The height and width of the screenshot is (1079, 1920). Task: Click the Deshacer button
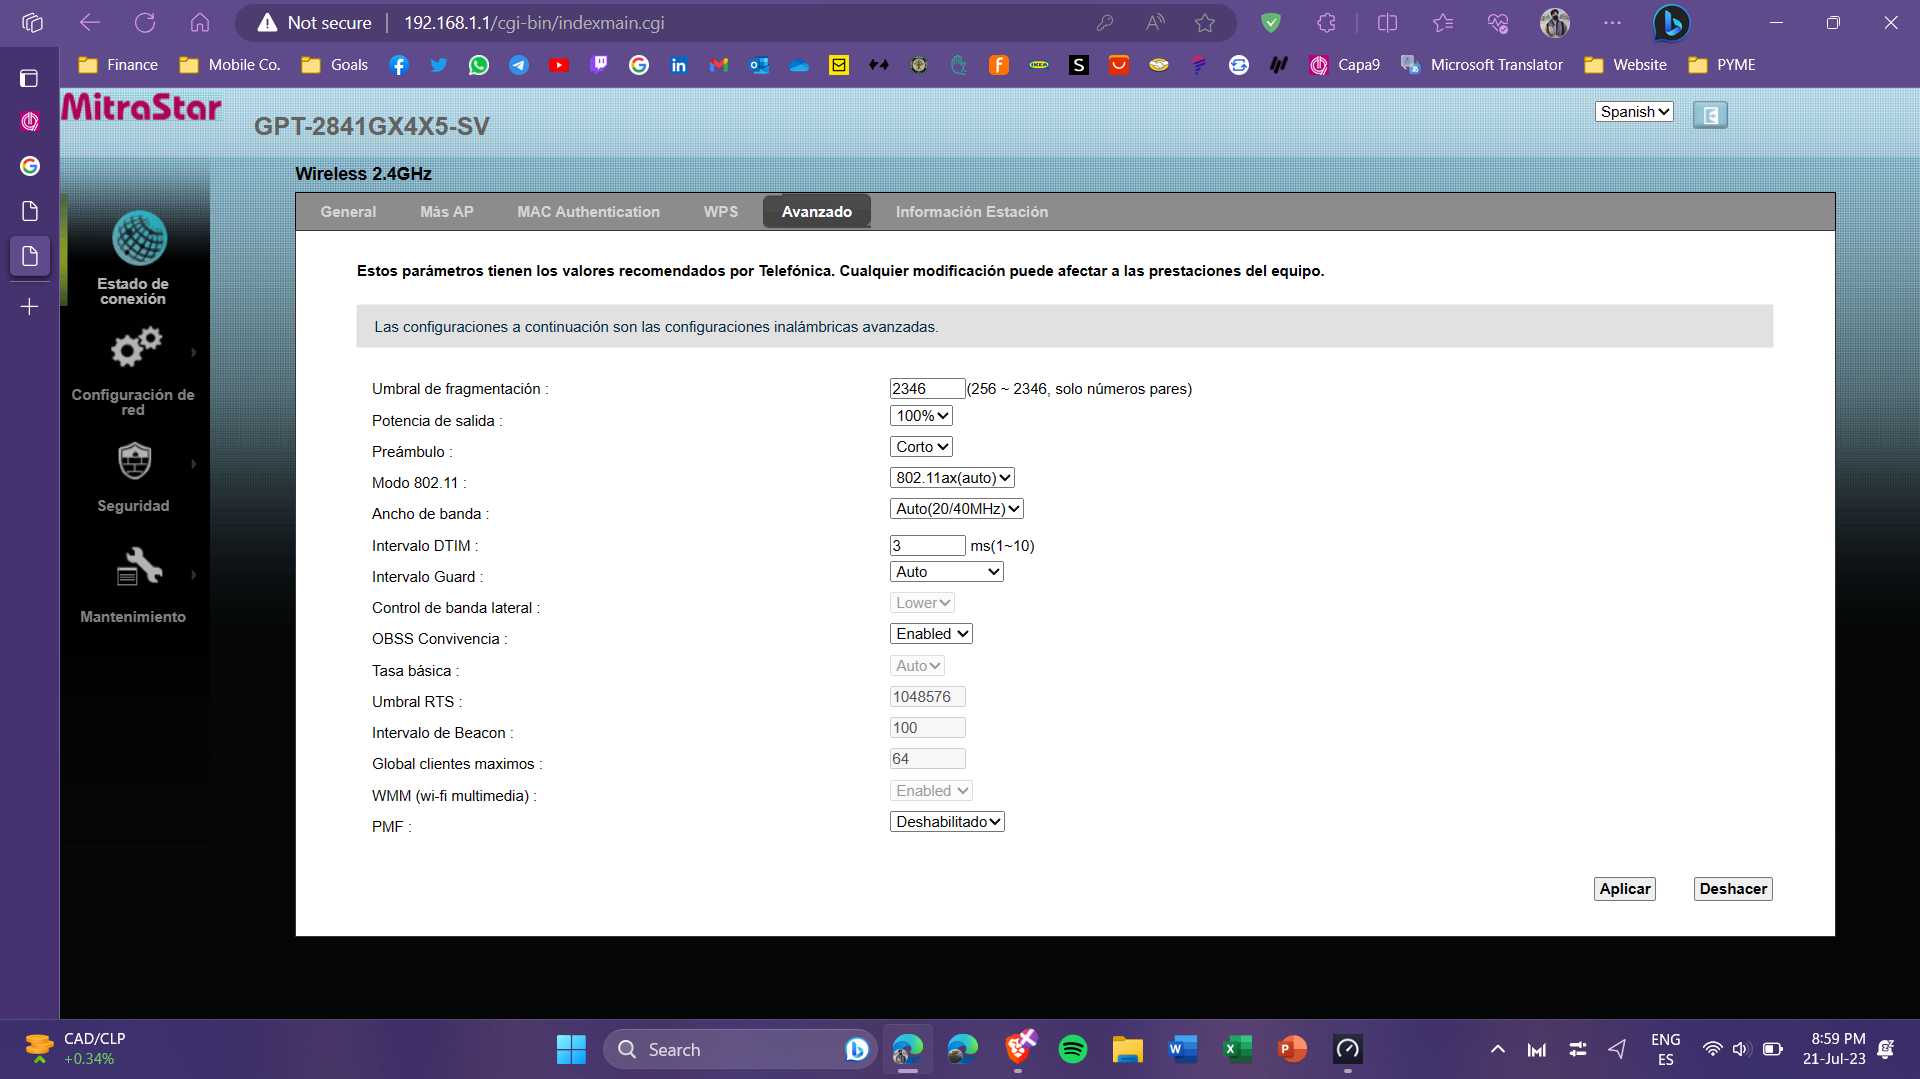(x=1732, y=889)
